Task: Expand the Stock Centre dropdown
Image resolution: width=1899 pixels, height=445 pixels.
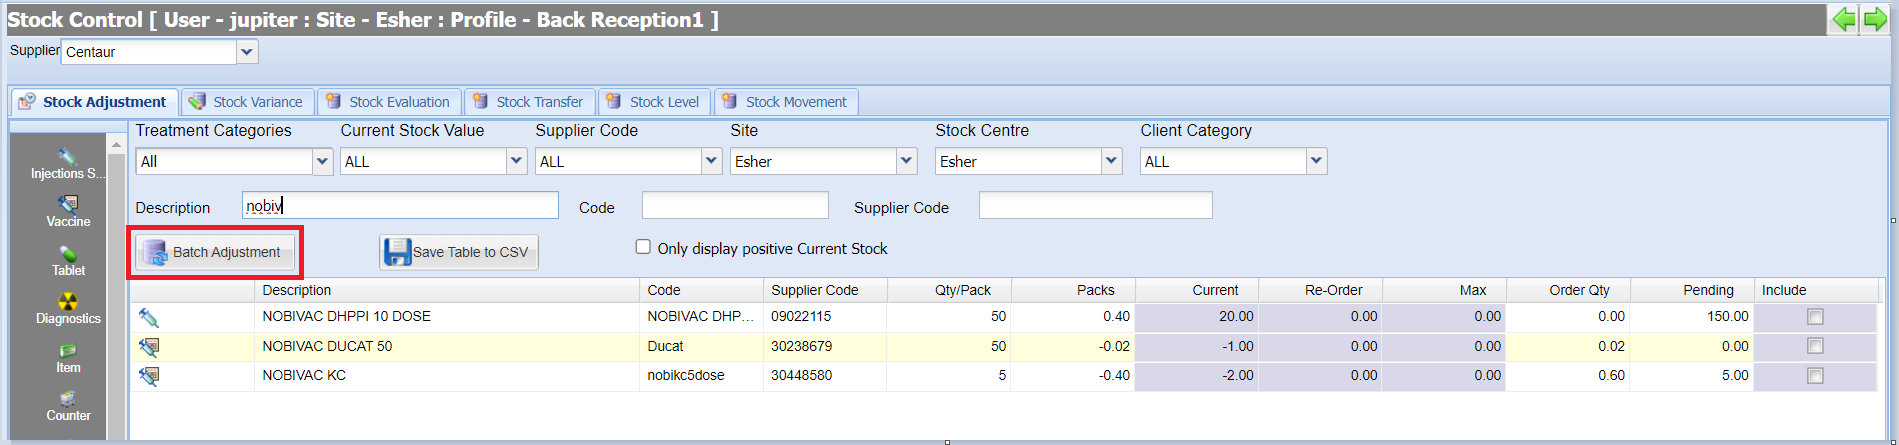Action: click(x=1111, y=161)
